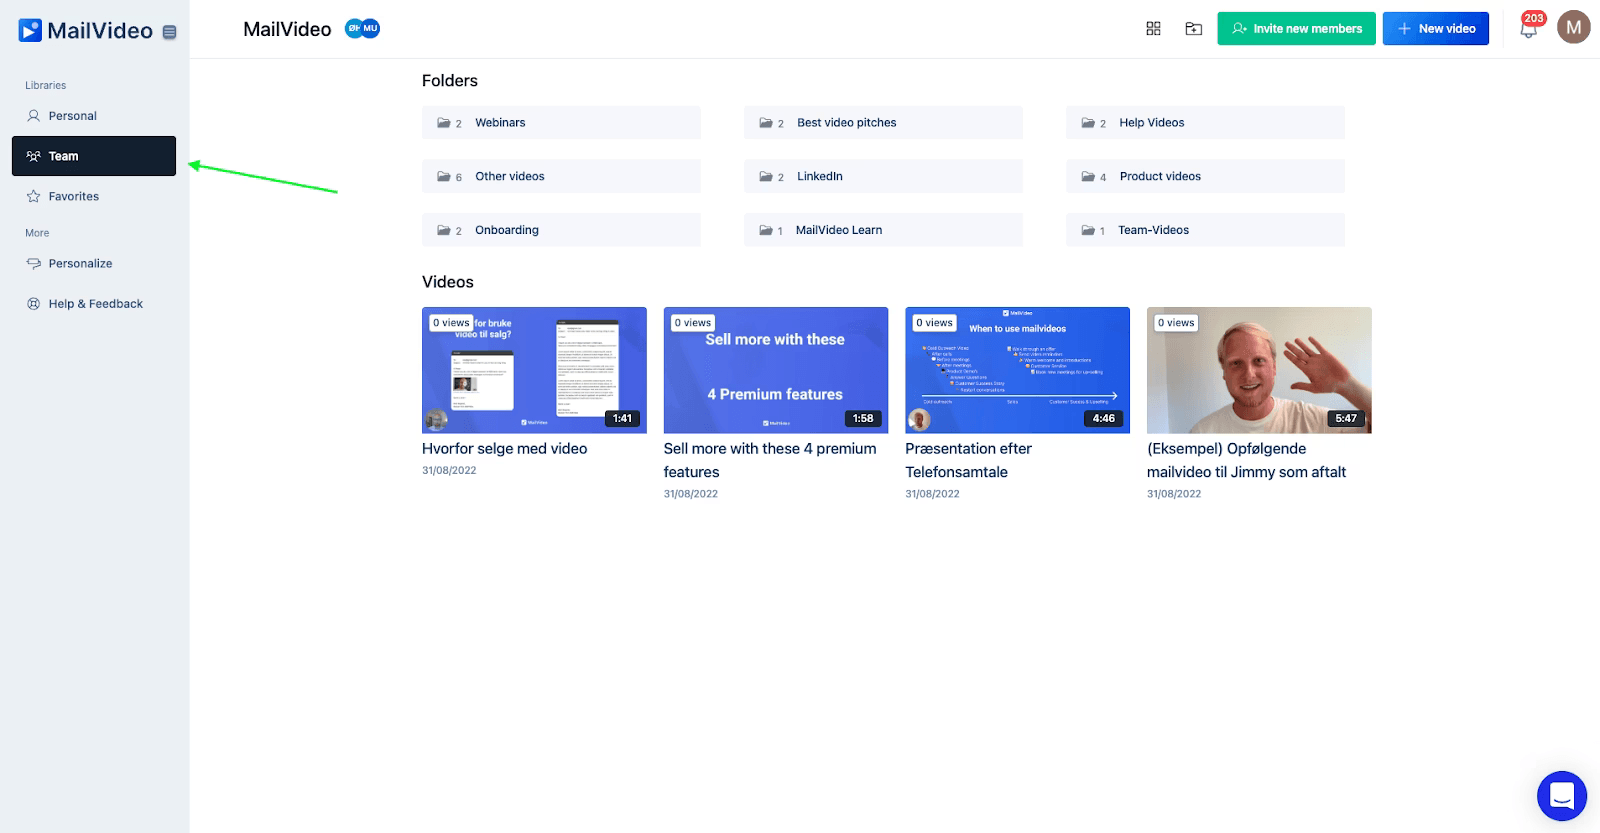
Task: Click Invite new members button
Action: point(1296,29)
